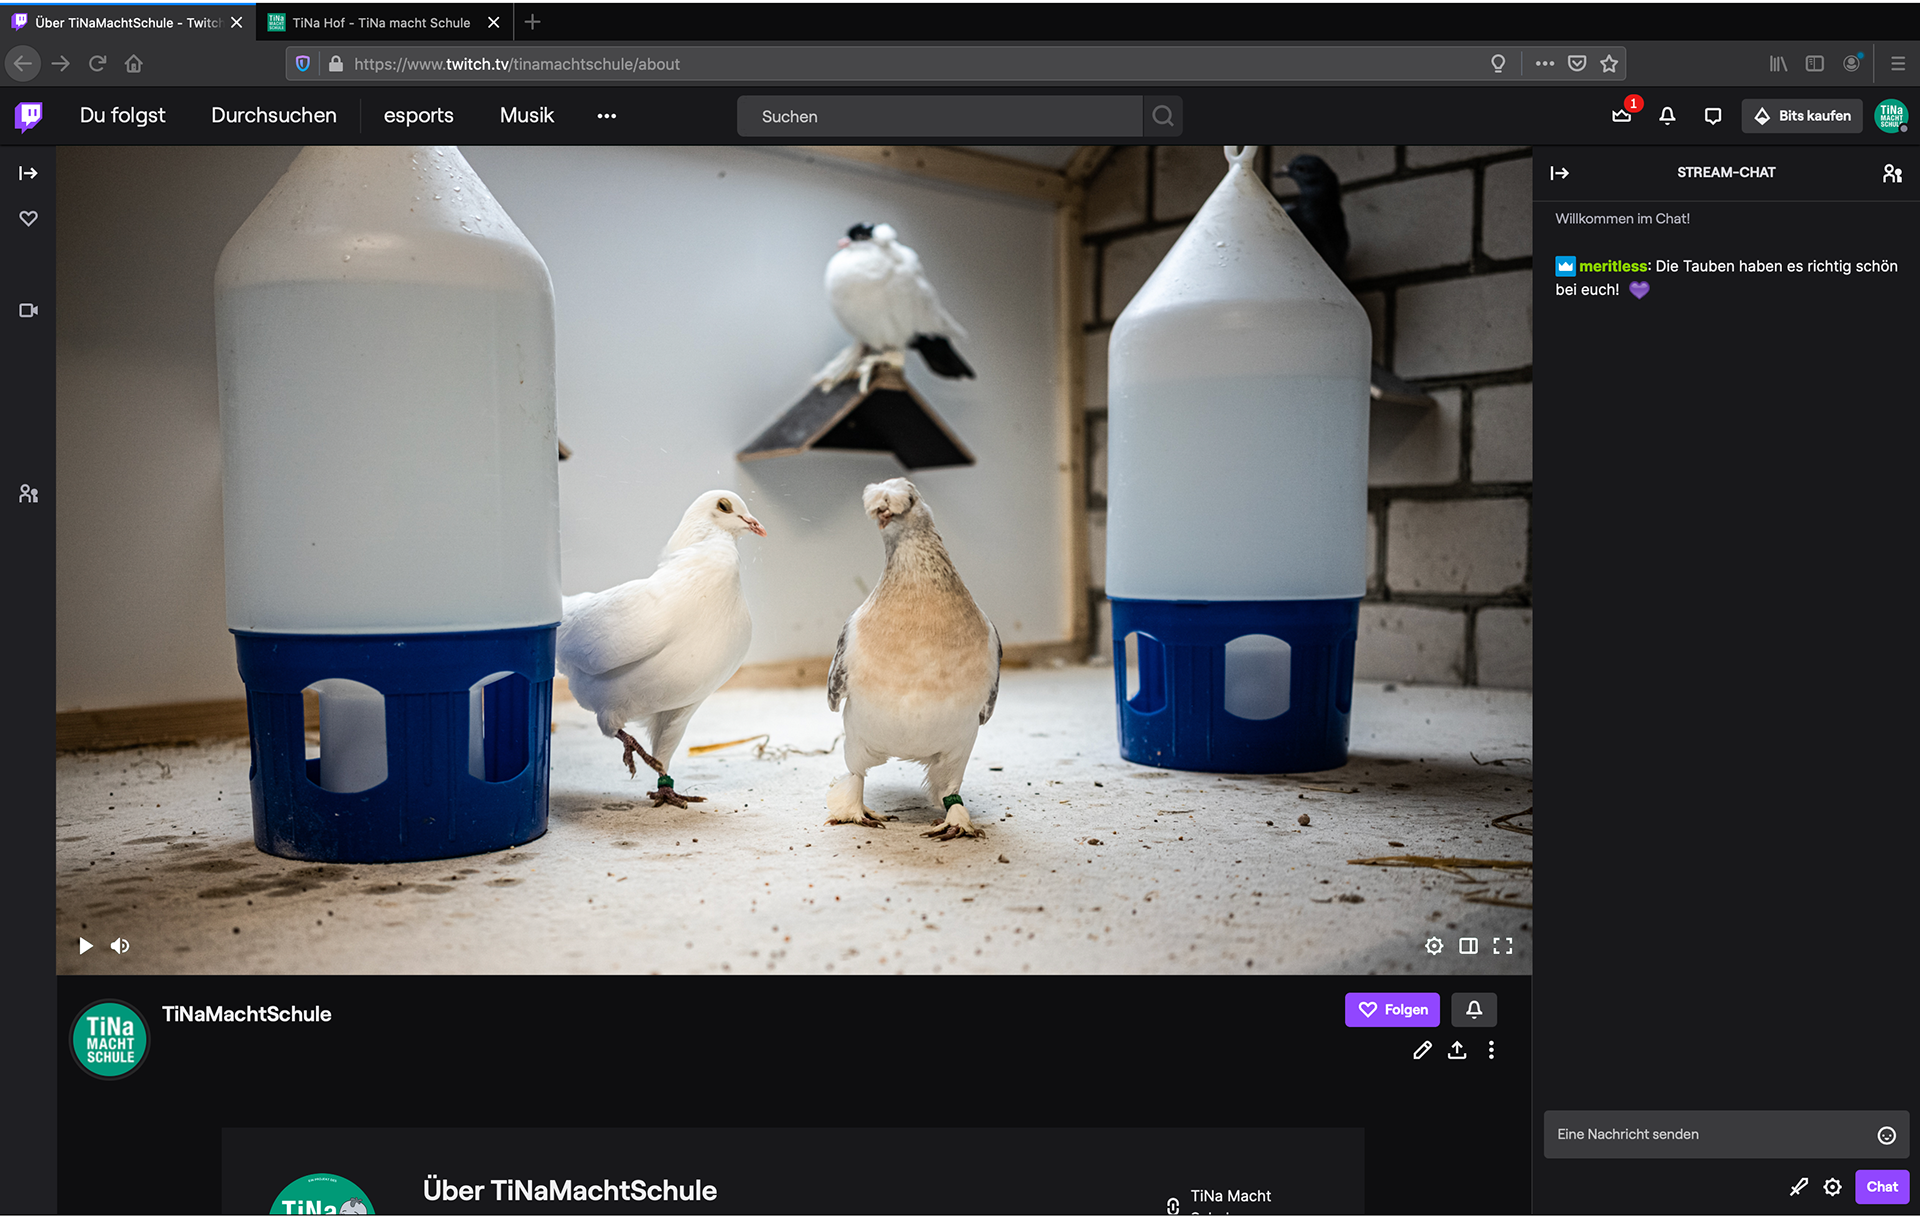Image resolution: width=1920 pixels, height=1231 pixels.
Task: Click the Folgen follow button
Action: tap(1392, 1010)
